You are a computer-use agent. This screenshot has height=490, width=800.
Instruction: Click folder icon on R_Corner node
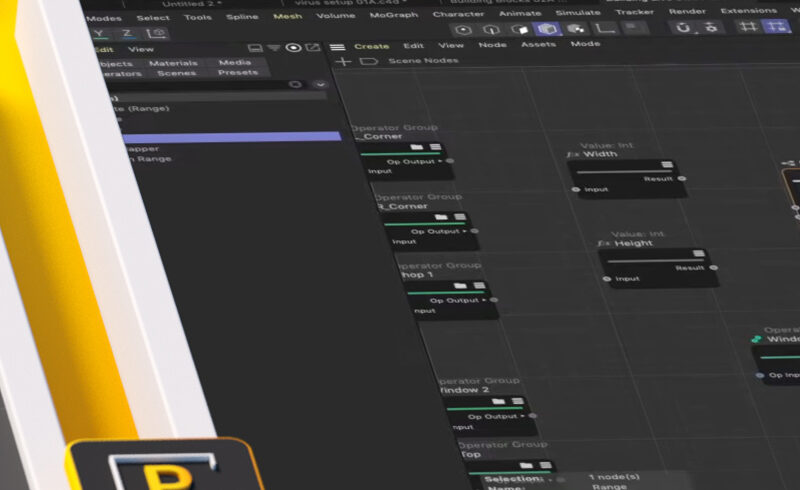pyautogui.click(x=441, y=217)
